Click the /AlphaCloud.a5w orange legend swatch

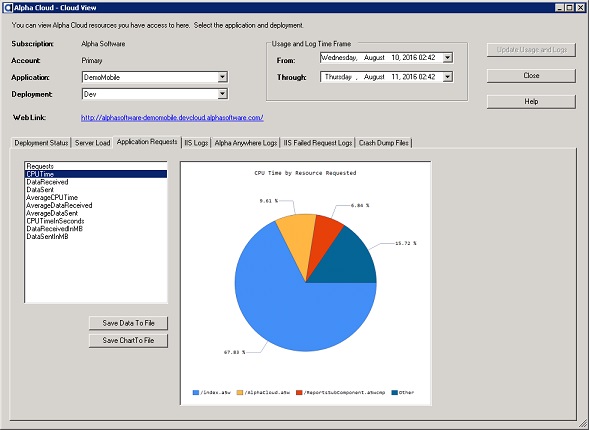pyautogui.click(x=240, y=392)
